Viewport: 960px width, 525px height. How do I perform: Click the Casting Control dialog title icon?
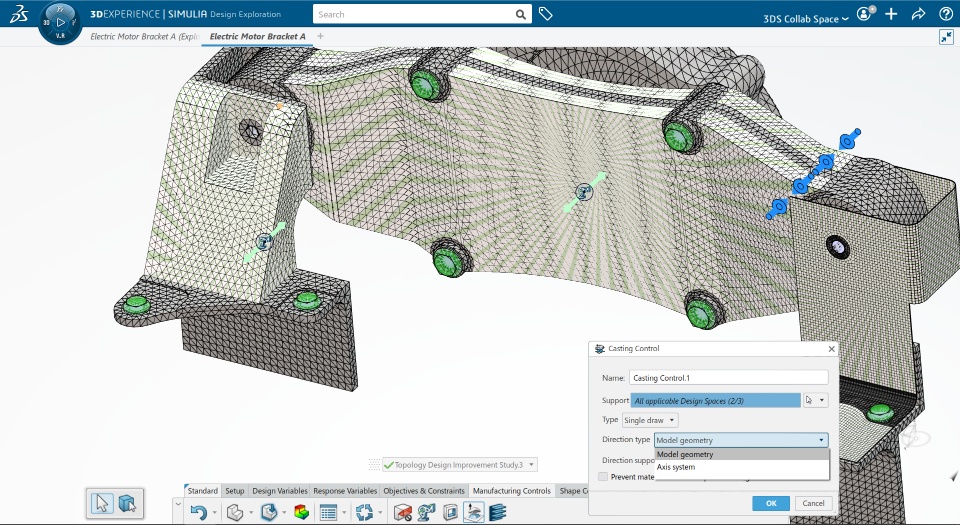tap(600, 348)
